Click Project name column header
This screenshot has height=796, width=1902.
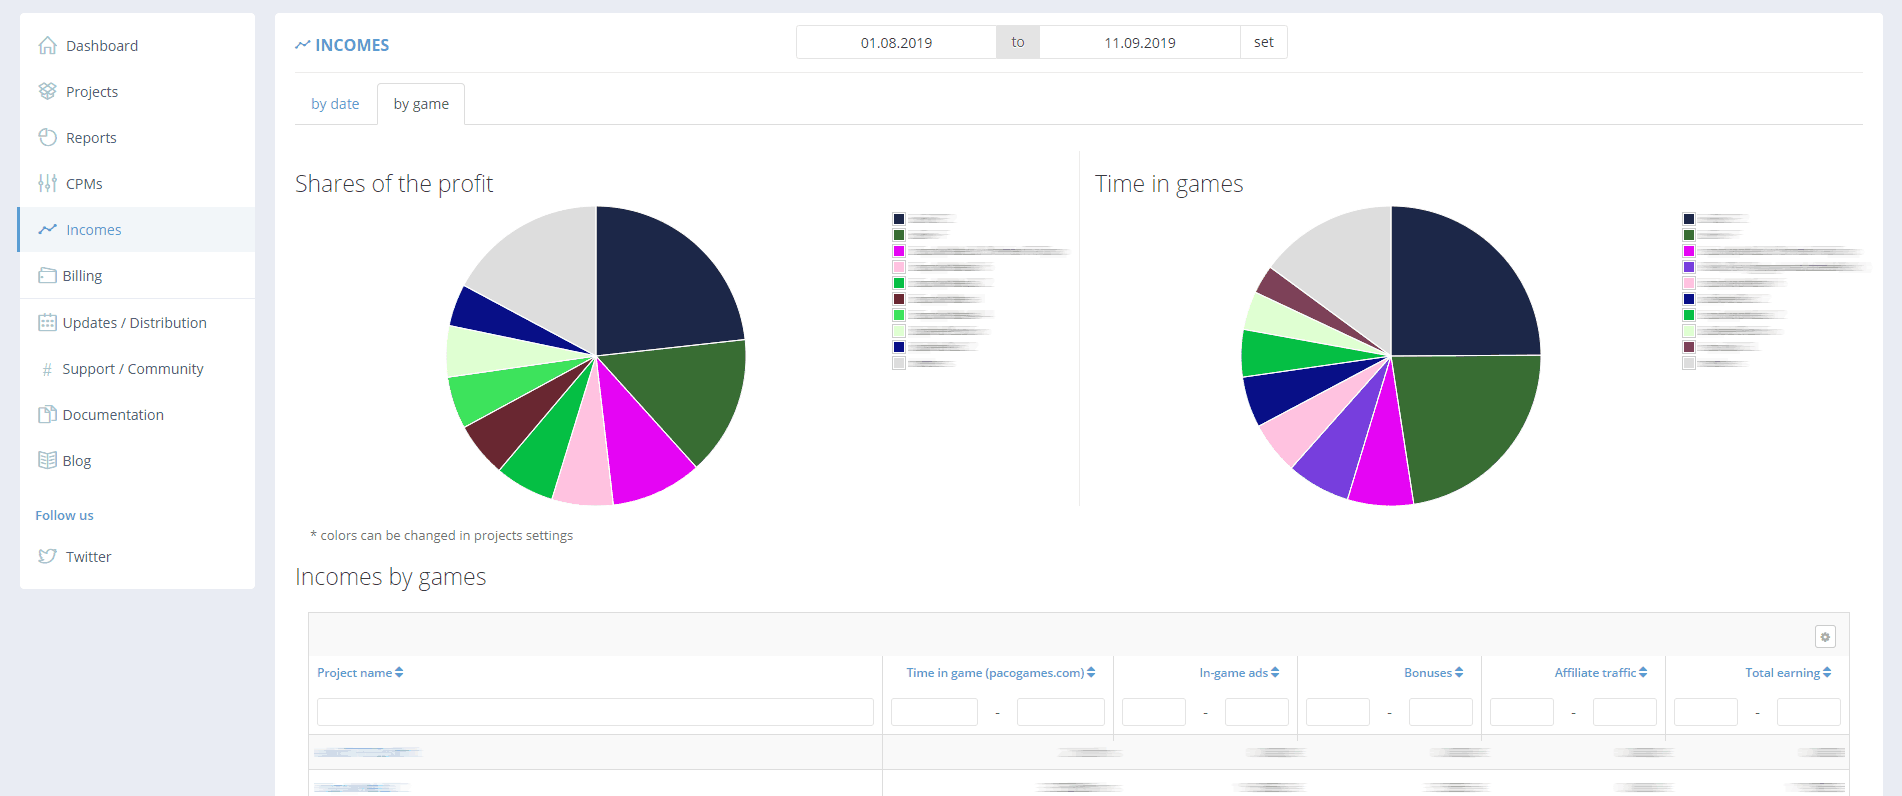pos(360,673)
